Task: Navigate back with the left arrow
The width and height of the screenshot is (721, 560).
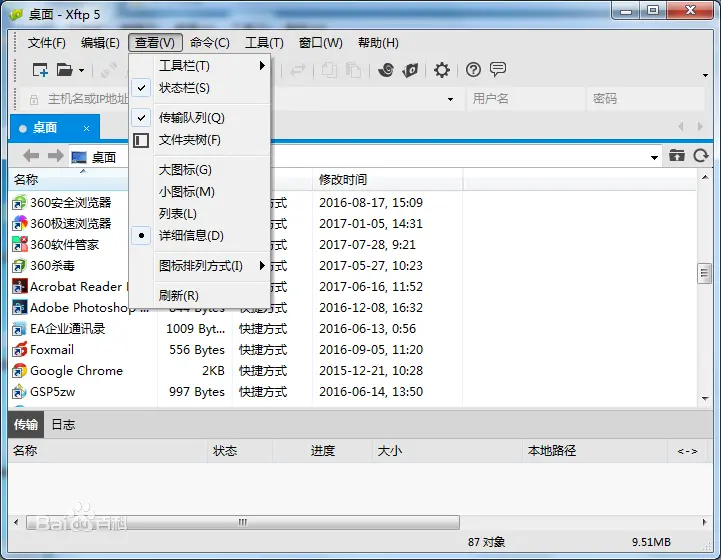Action: tap(31, 156)
